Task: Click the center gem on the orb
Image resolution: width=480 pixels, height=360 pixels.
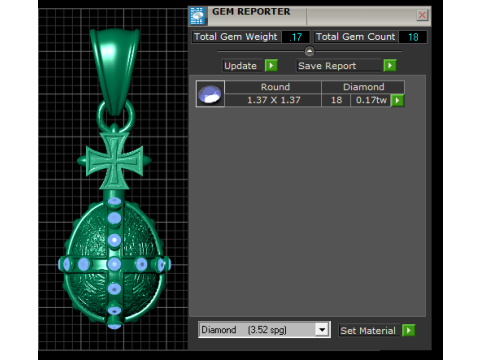Action: (x=114, y=264)
